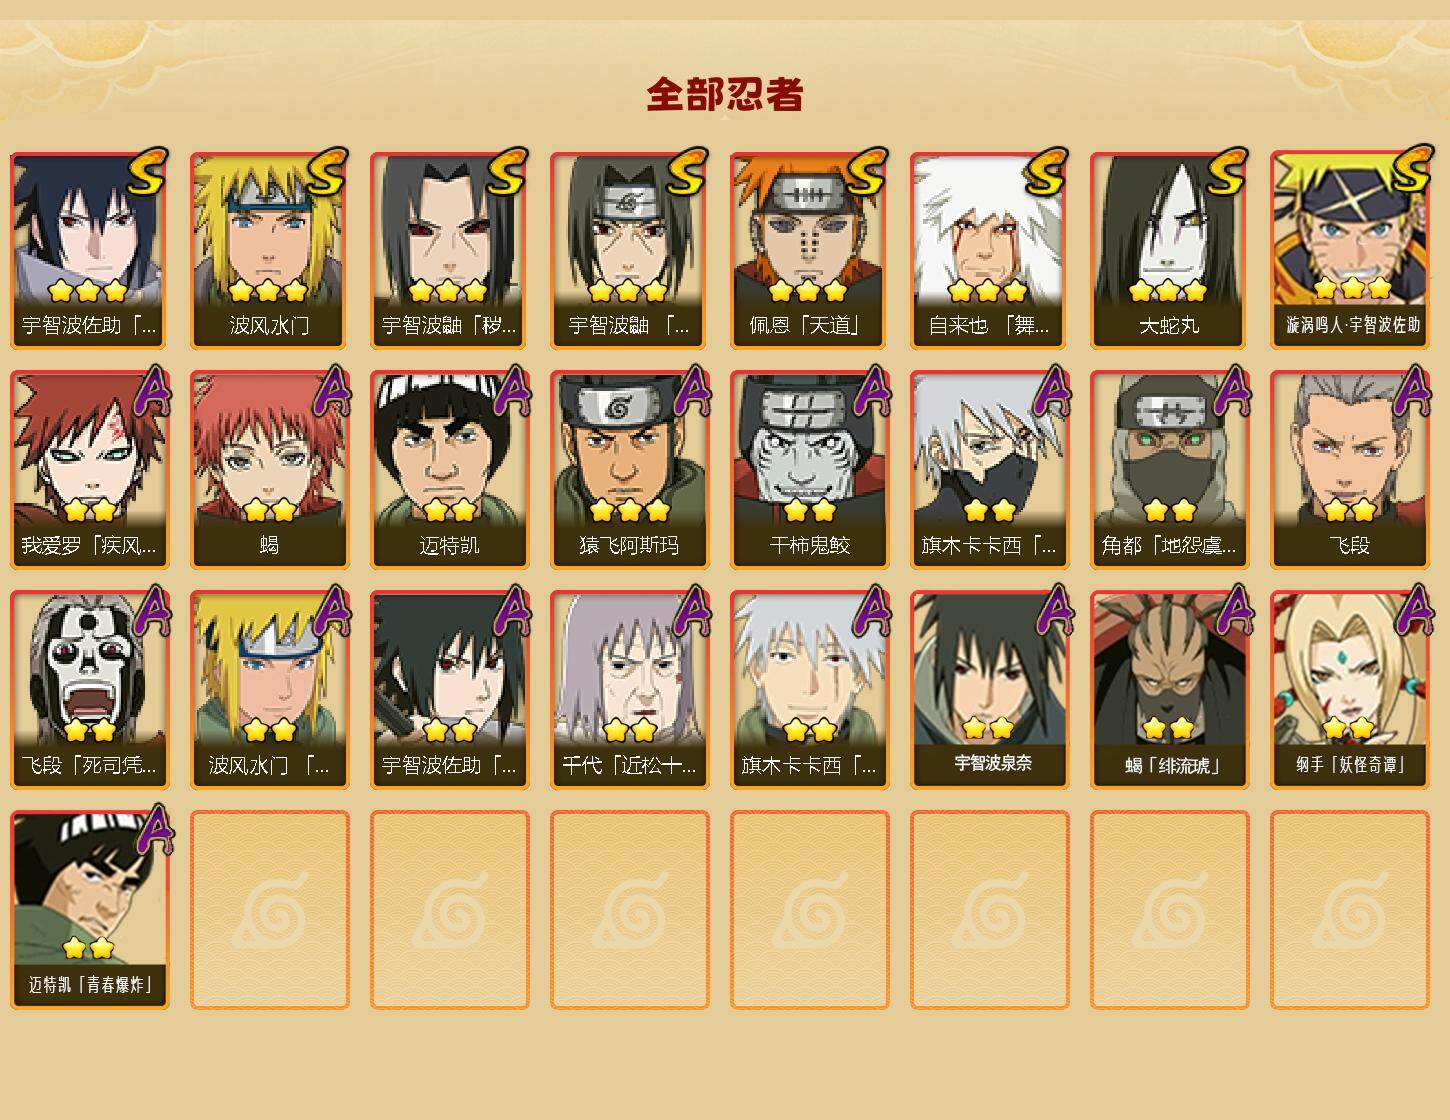Screen dimensions: 1450x1120
Task: Click the 我爱罗「疾风...」 ninja card
Action: (x=89, y=470)
